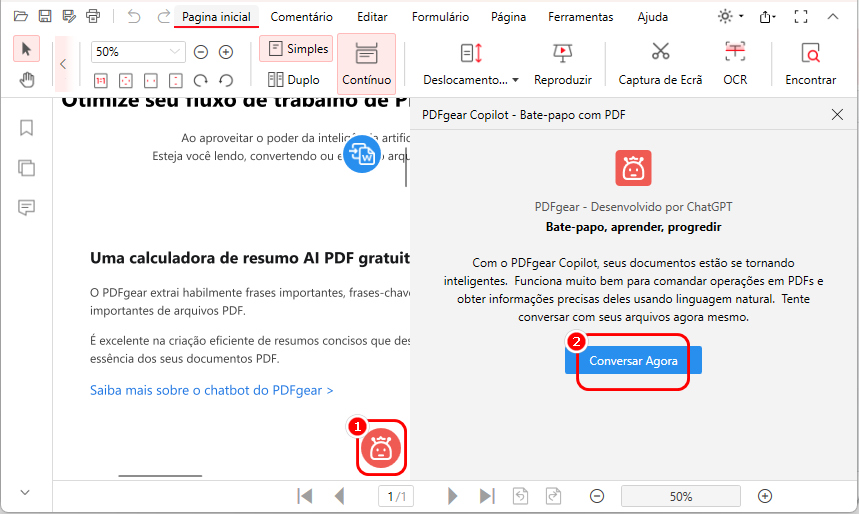Viewport: 859px width, 514px height.
Task: Rotate the page counterclockwise
Action: click(226, 81)
